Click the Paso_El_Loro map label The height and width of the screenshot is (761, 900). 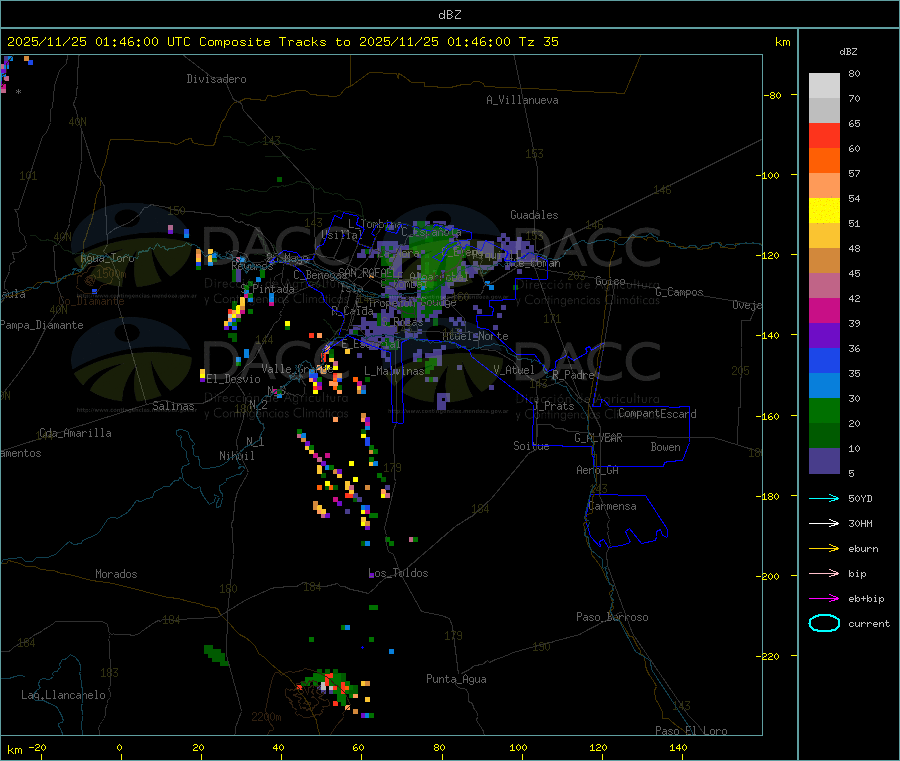click(691, 731)
